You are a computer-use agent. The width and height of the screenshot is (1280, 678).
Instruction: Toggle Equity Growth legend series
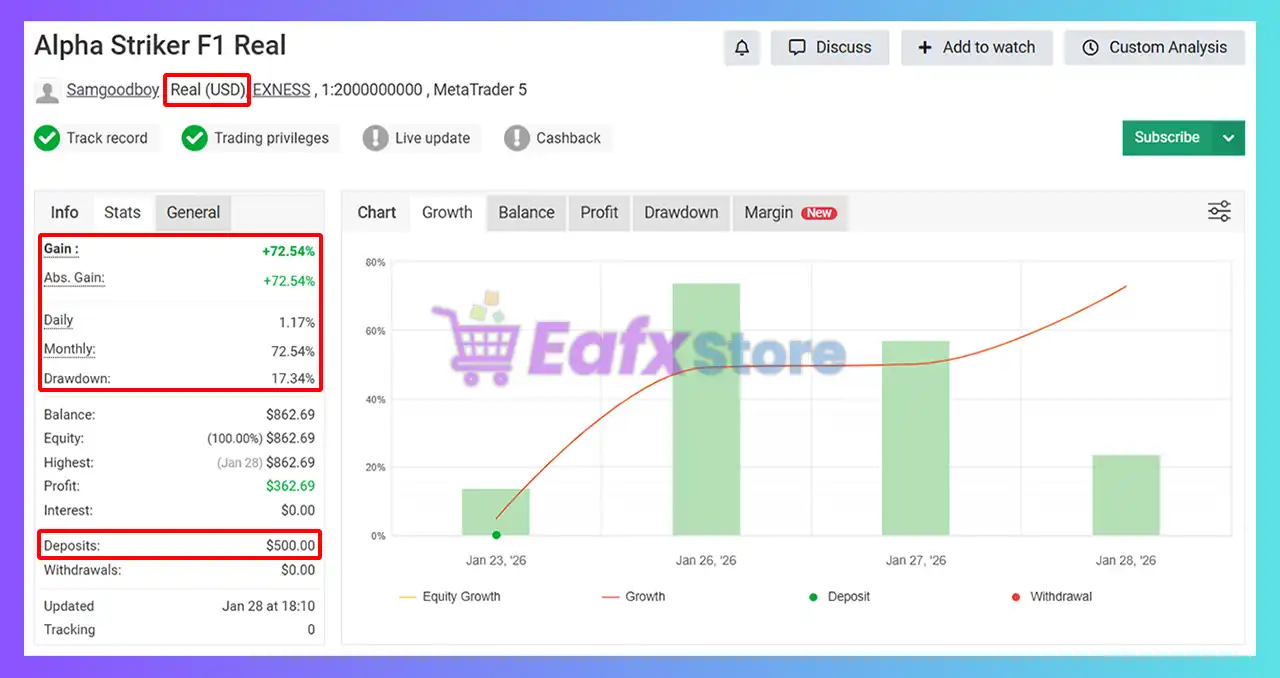pos(450,597)
